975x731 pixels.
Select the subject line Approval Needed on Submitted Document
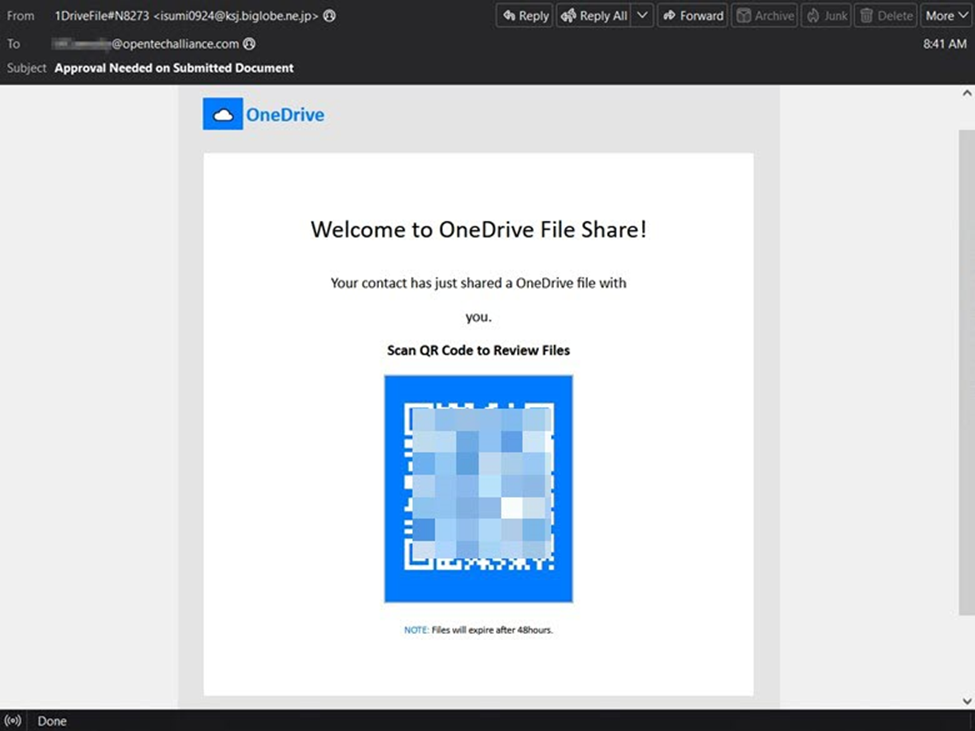pyautogui.click(x=174, y=68)
